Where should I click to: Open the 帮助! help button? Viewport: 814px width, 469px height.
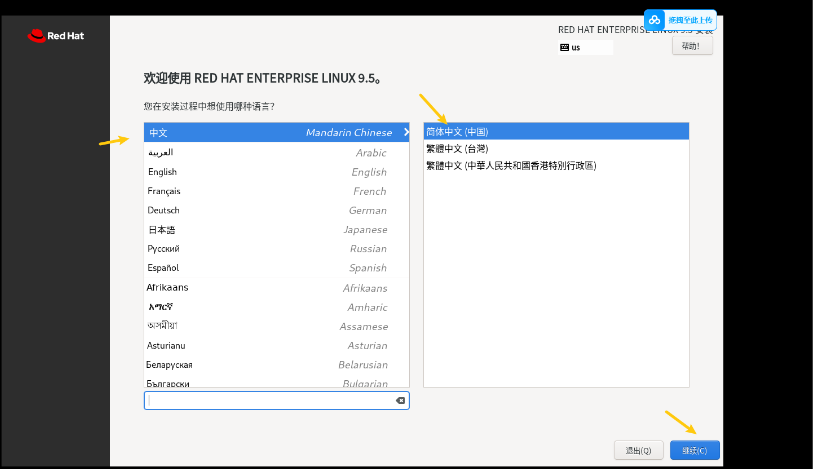(692, 46)
